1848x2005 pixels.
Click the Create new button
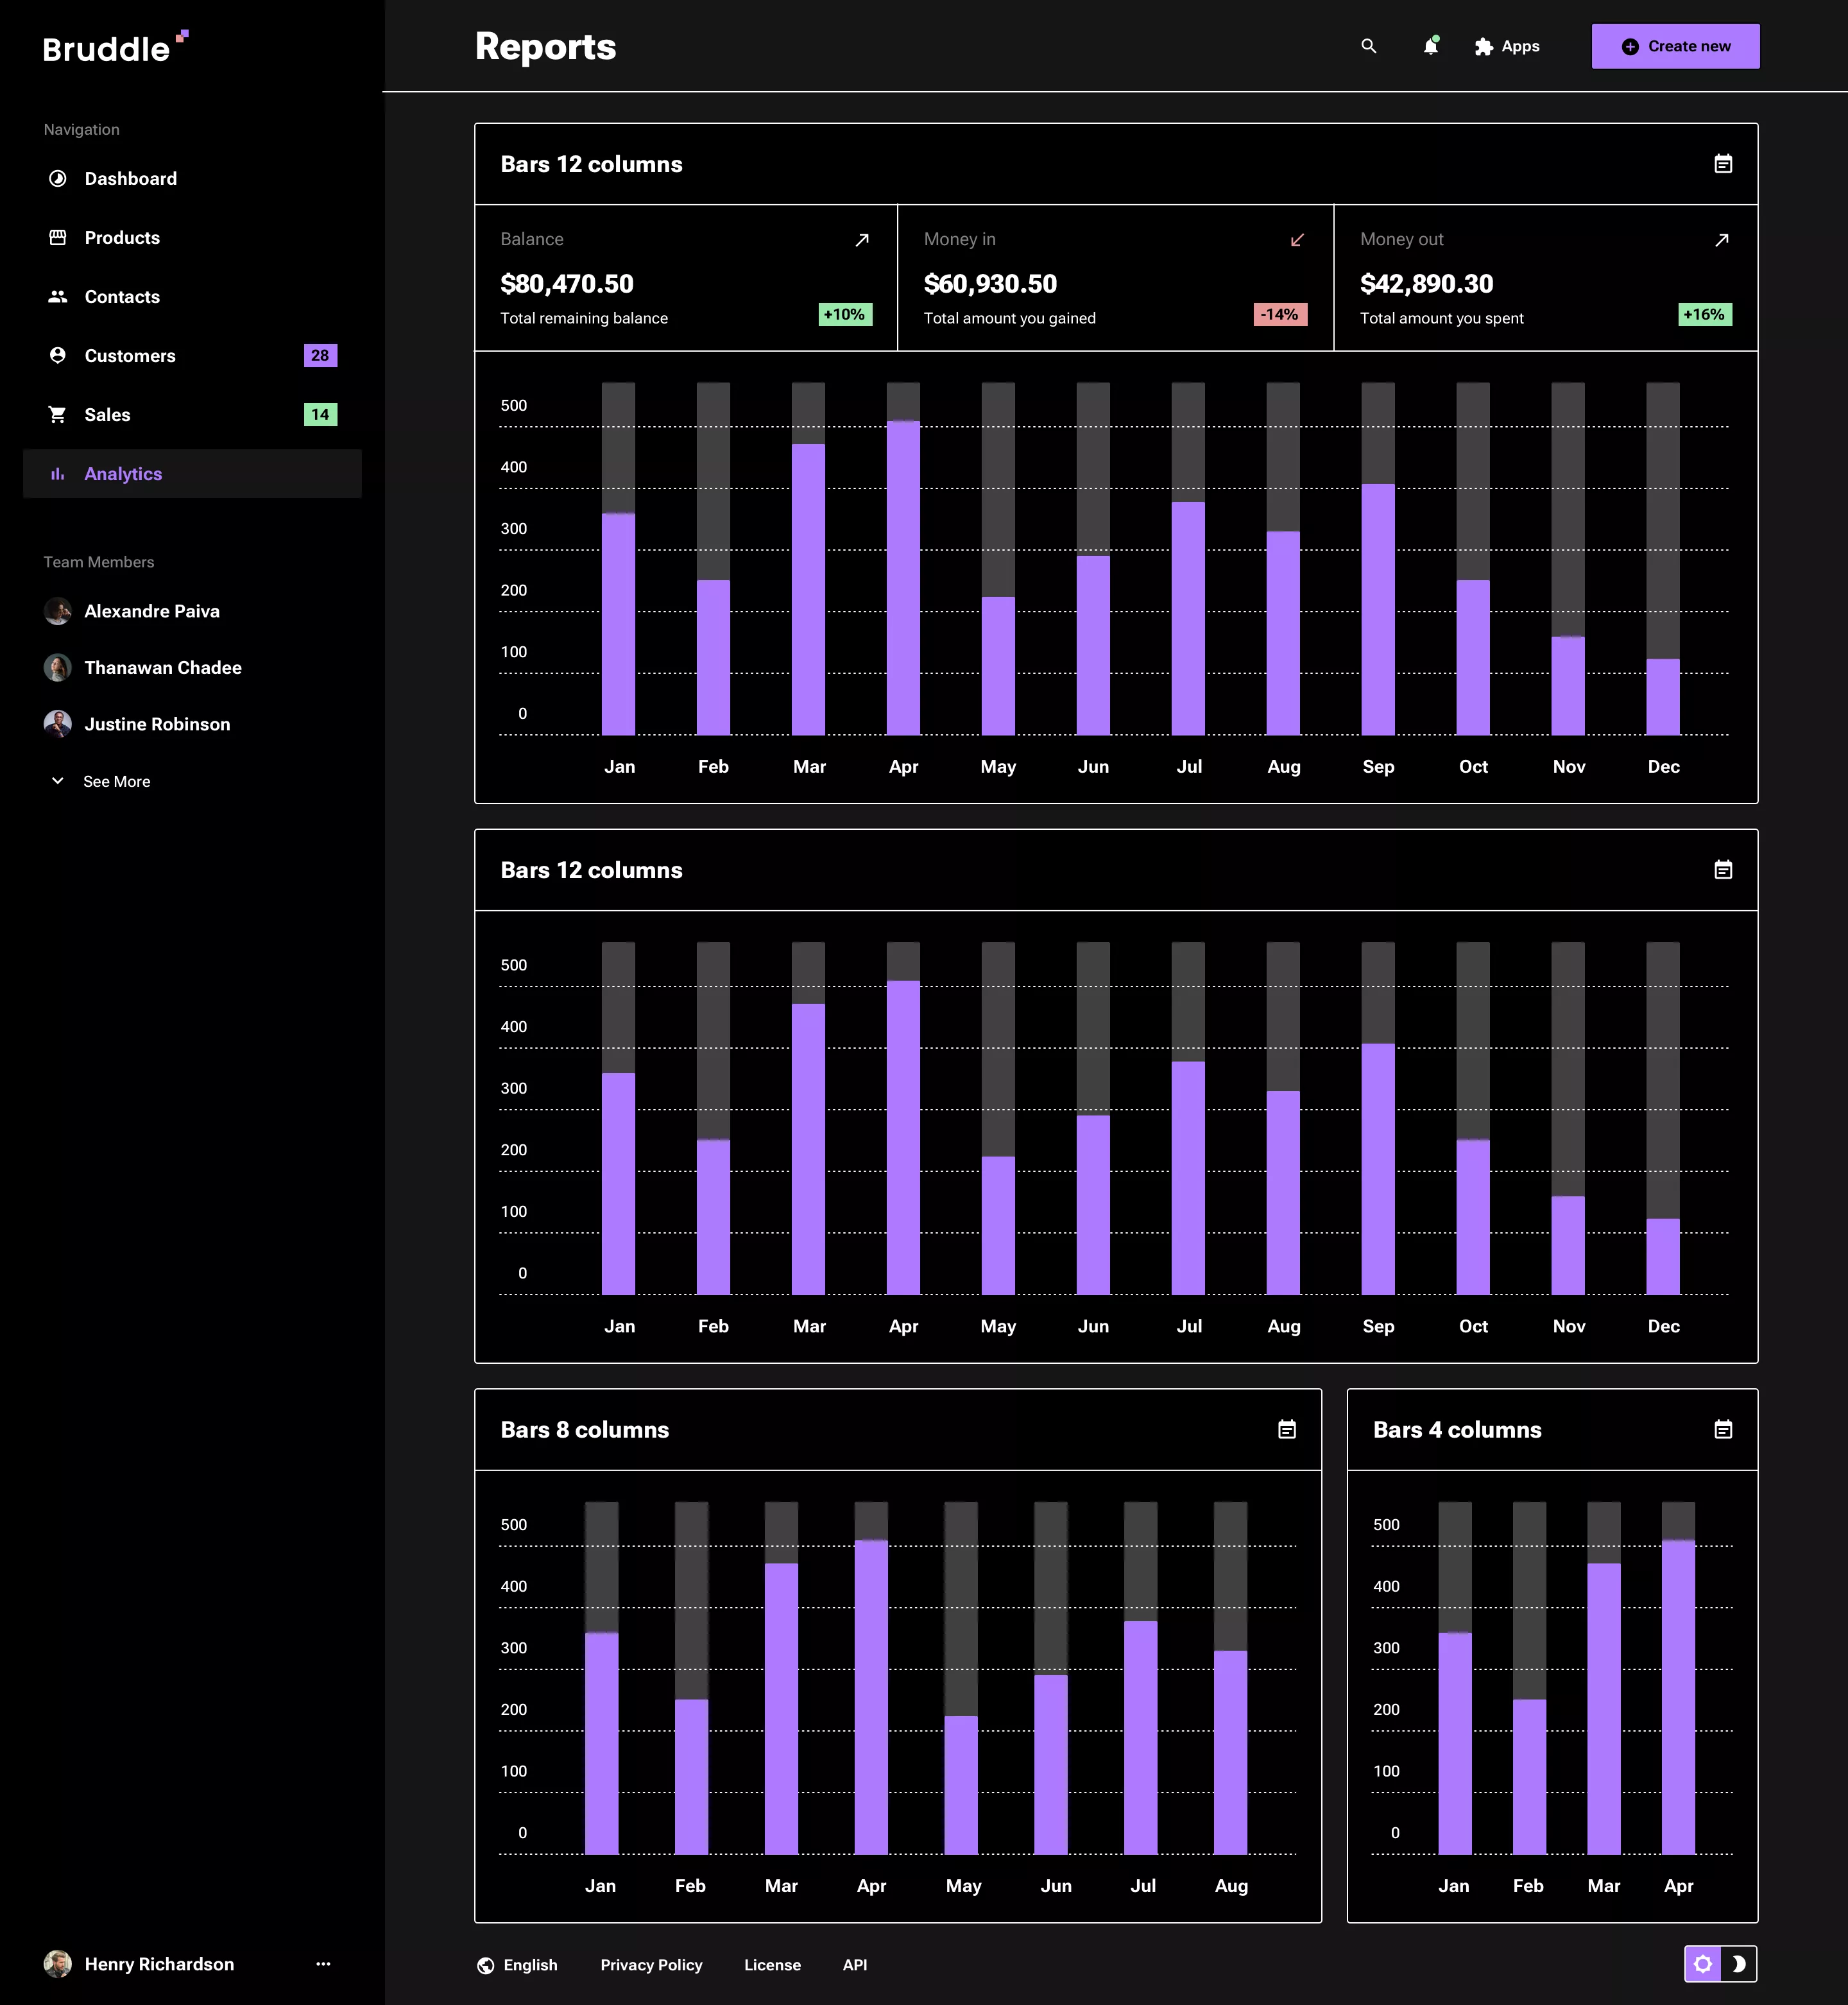coord(1675,46)
